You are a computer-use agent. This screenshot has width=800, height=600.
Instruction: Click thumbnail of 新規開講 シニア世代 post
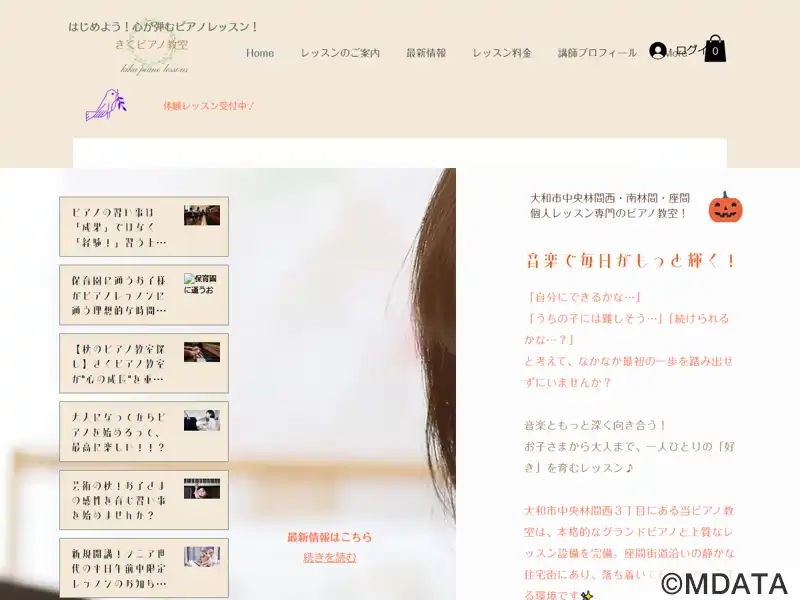202,557
